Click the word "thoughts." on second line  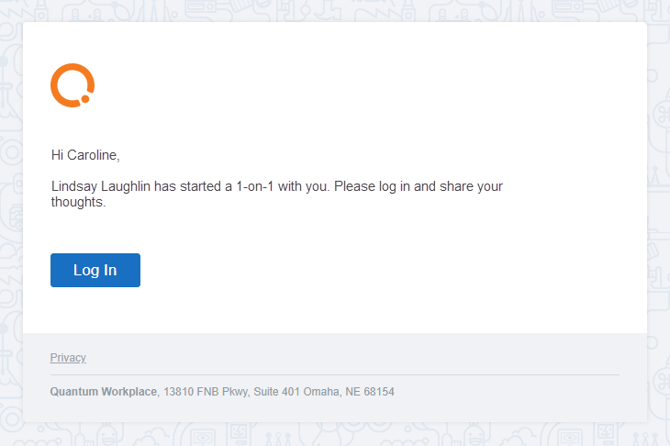(78, 202)
